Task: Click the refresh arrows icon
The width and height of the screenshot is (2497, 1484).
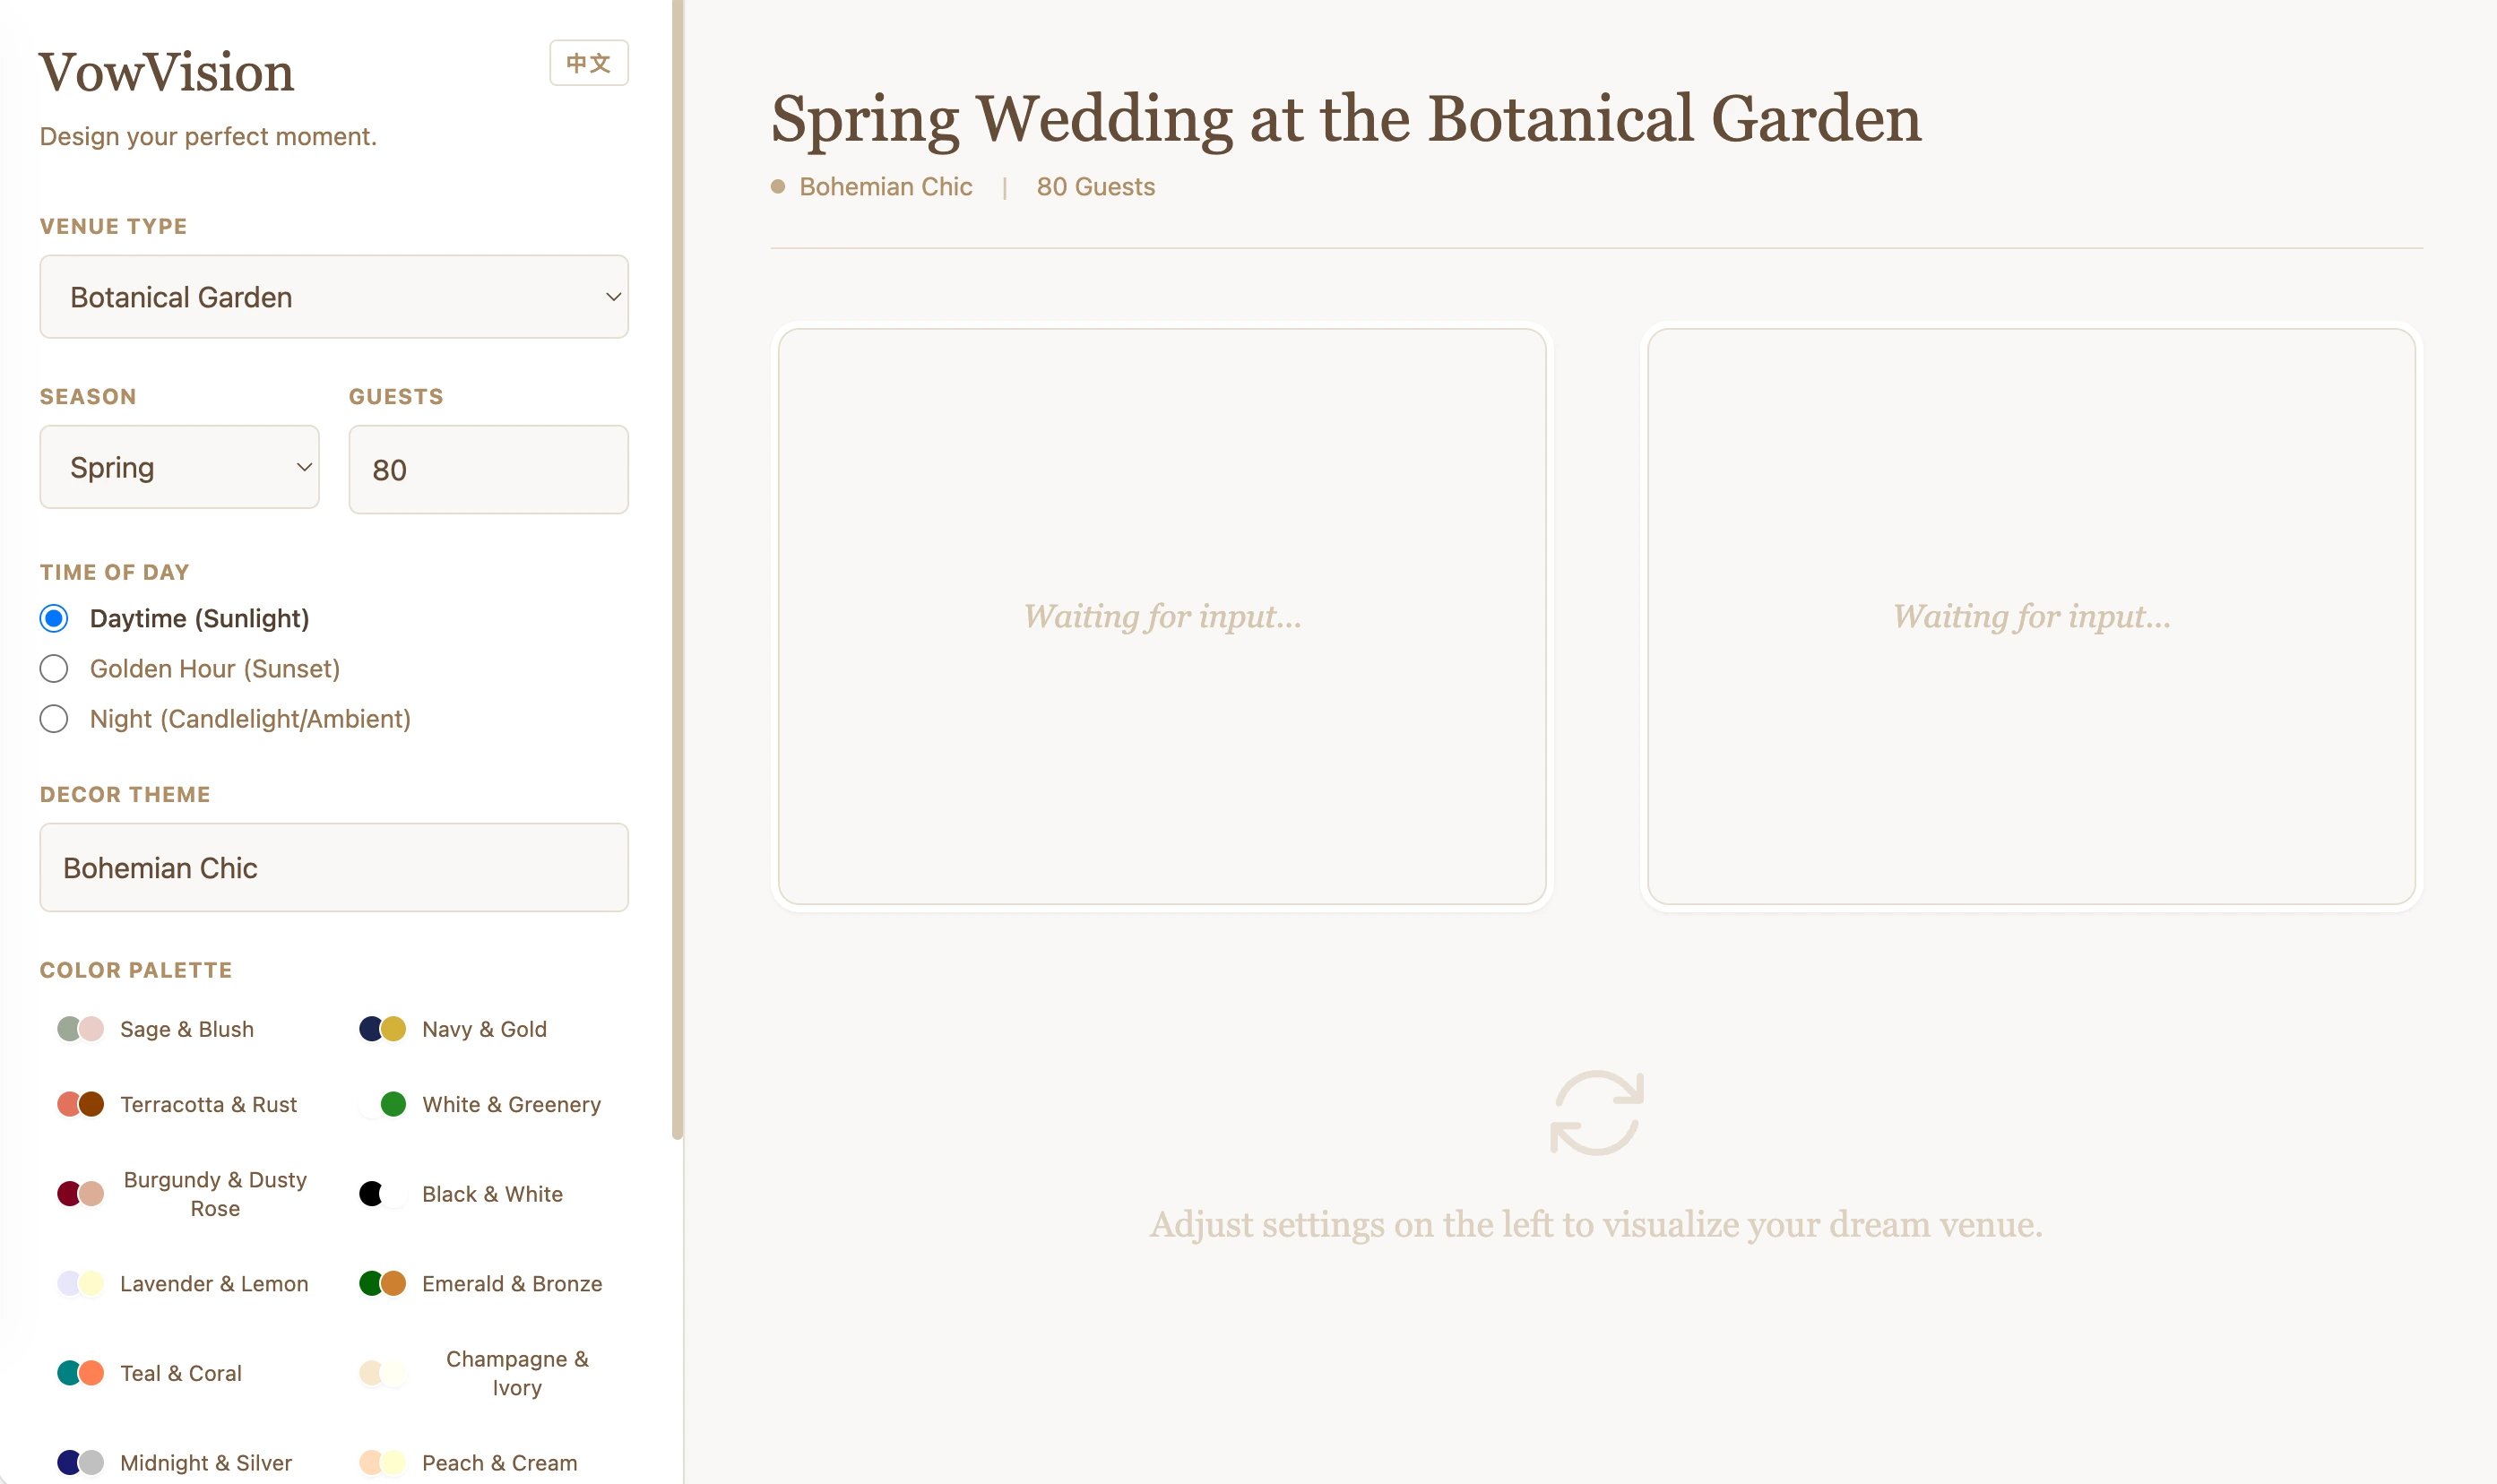Action: tap(1596, 1112)
